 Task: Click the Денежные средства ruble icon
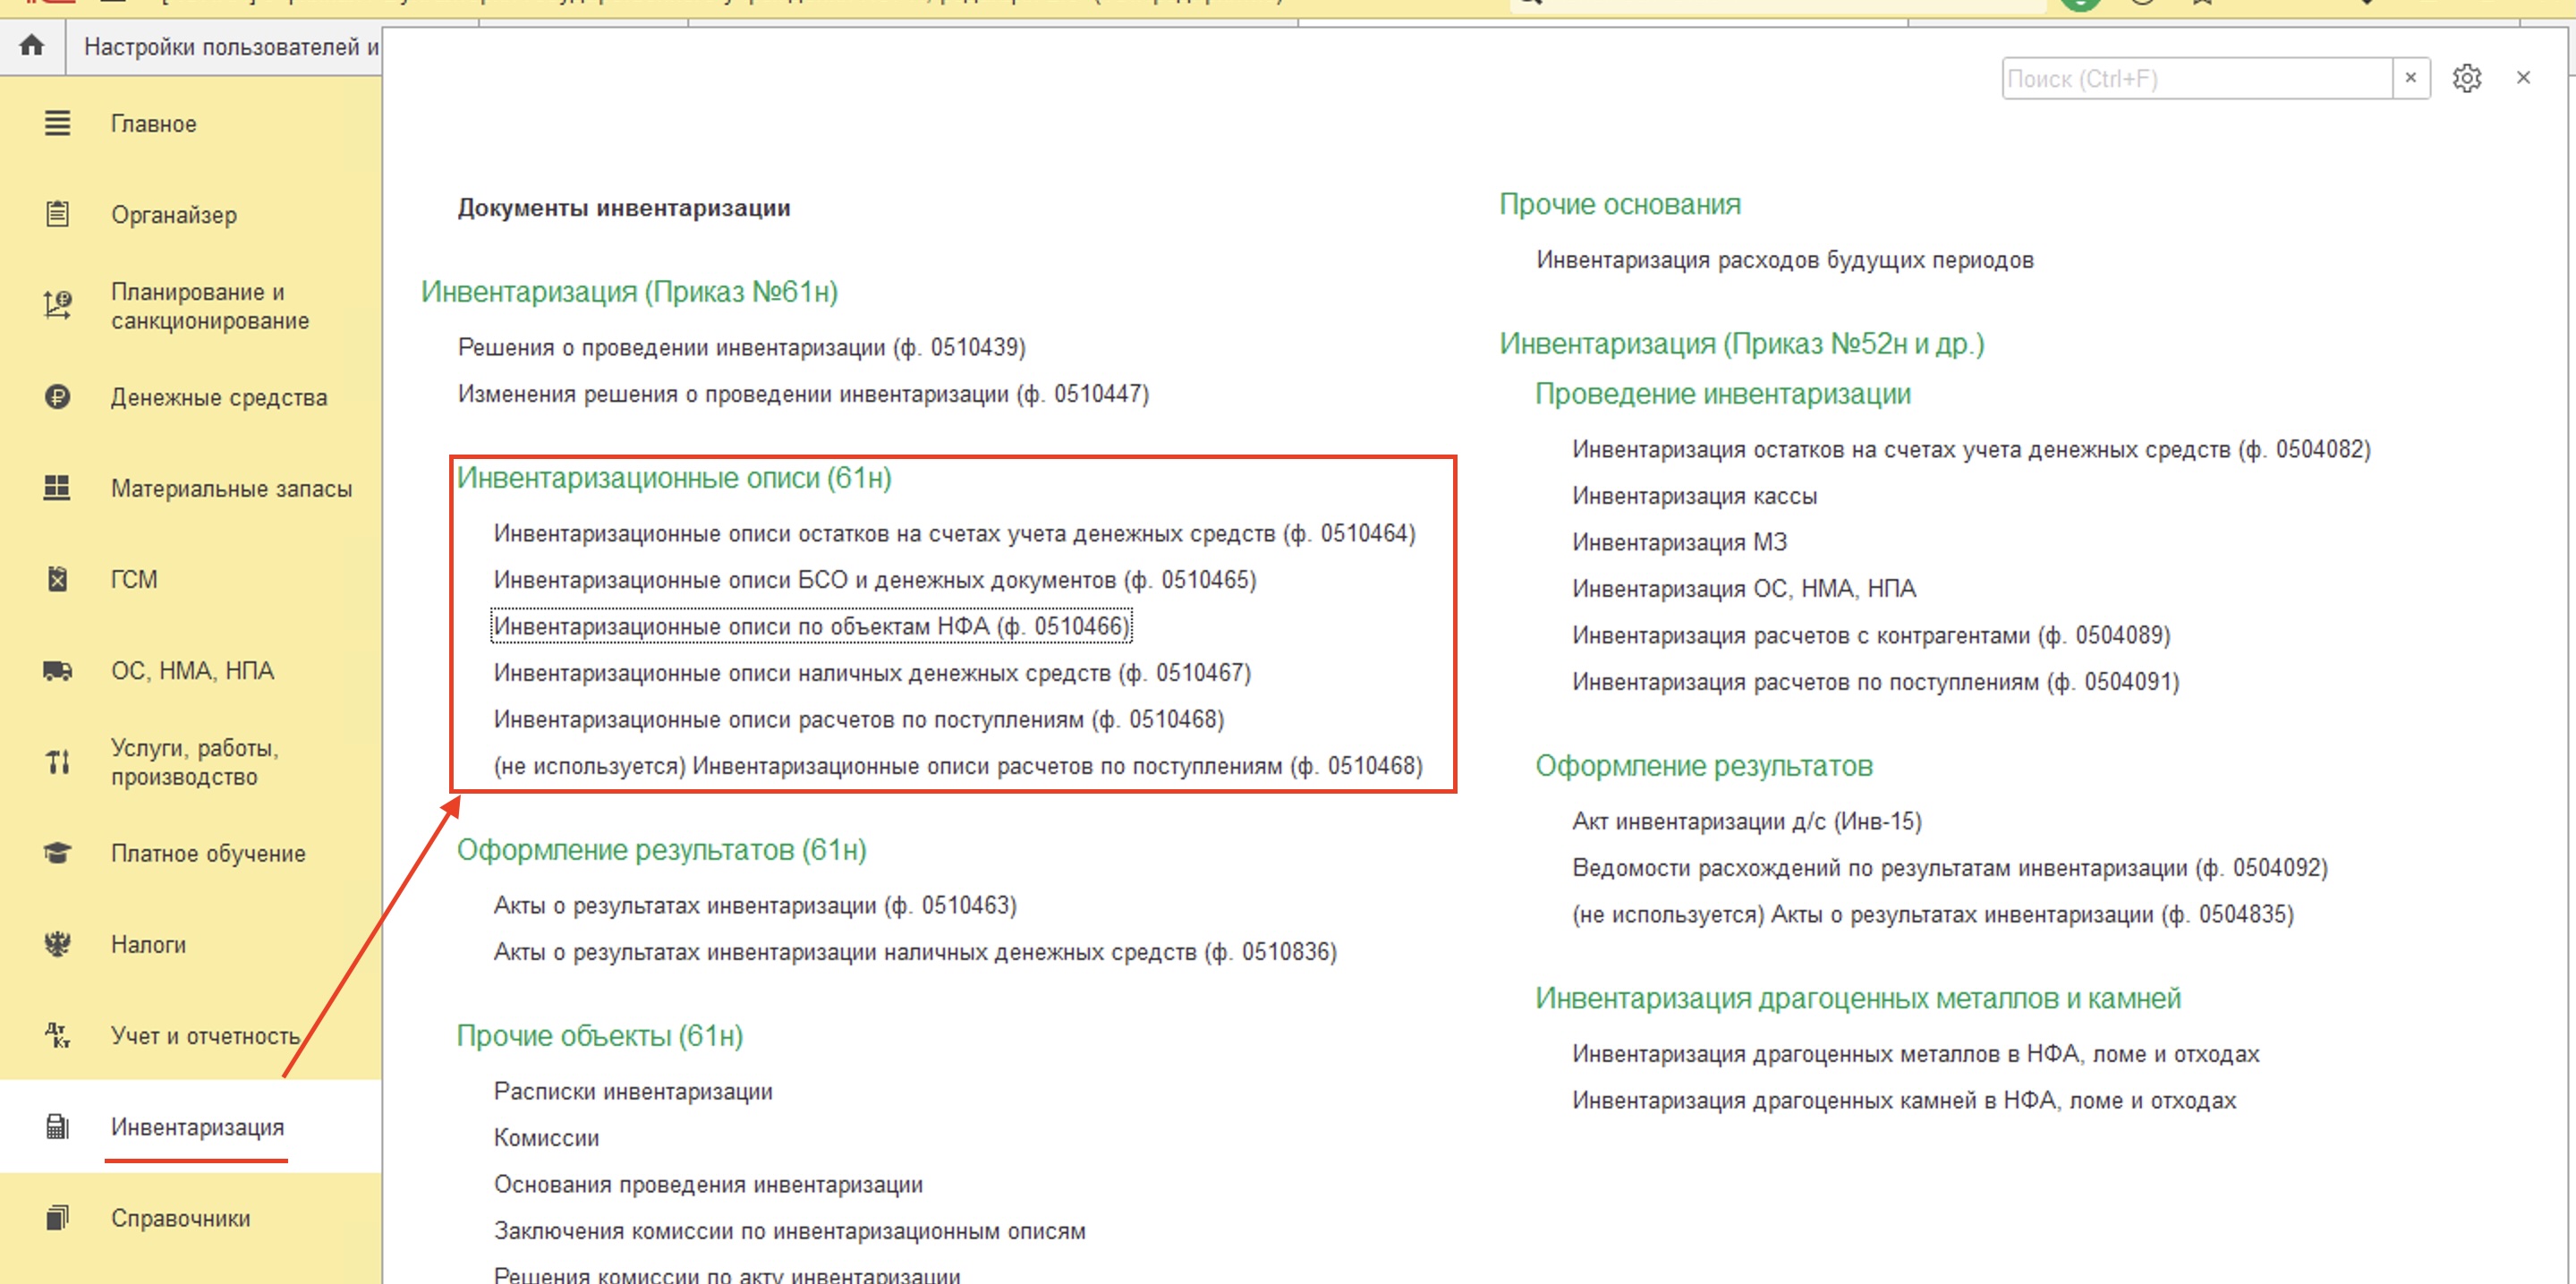pyautogui.click(x=57, y=397)
